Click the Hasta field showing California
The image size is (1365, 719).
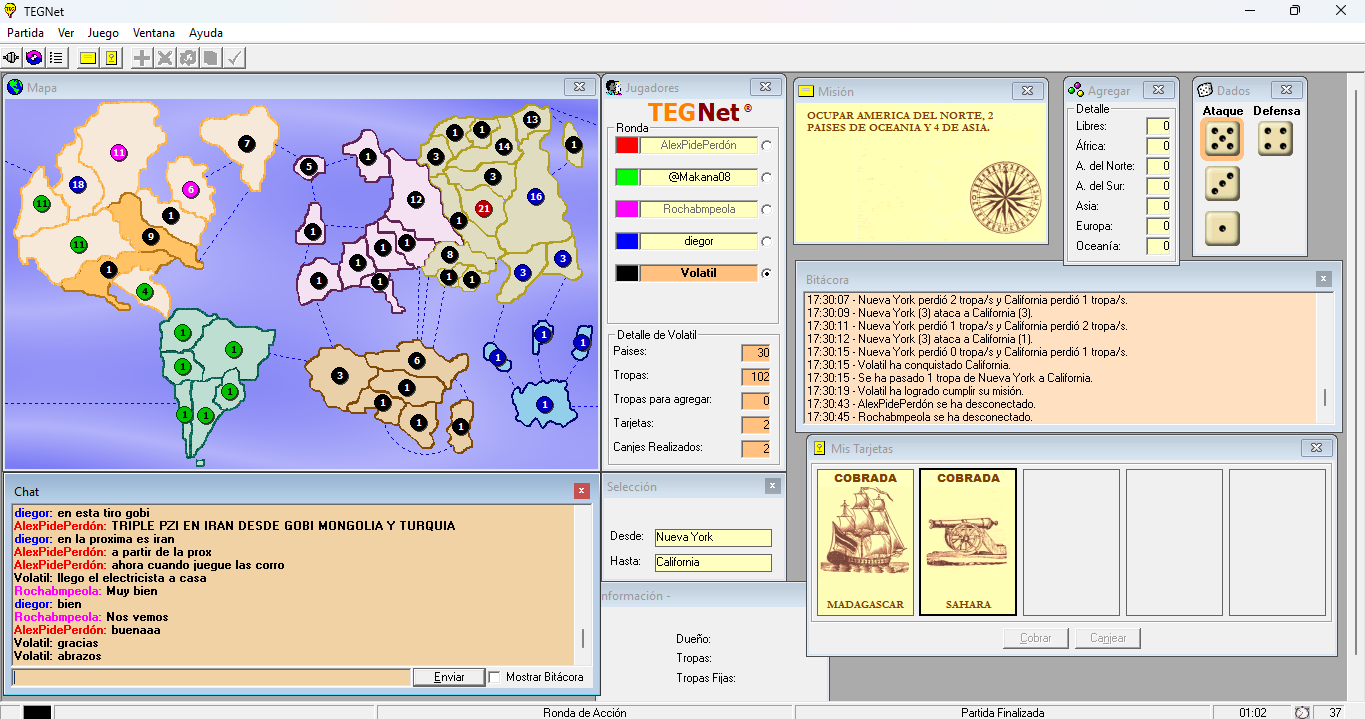coord(713,563)
